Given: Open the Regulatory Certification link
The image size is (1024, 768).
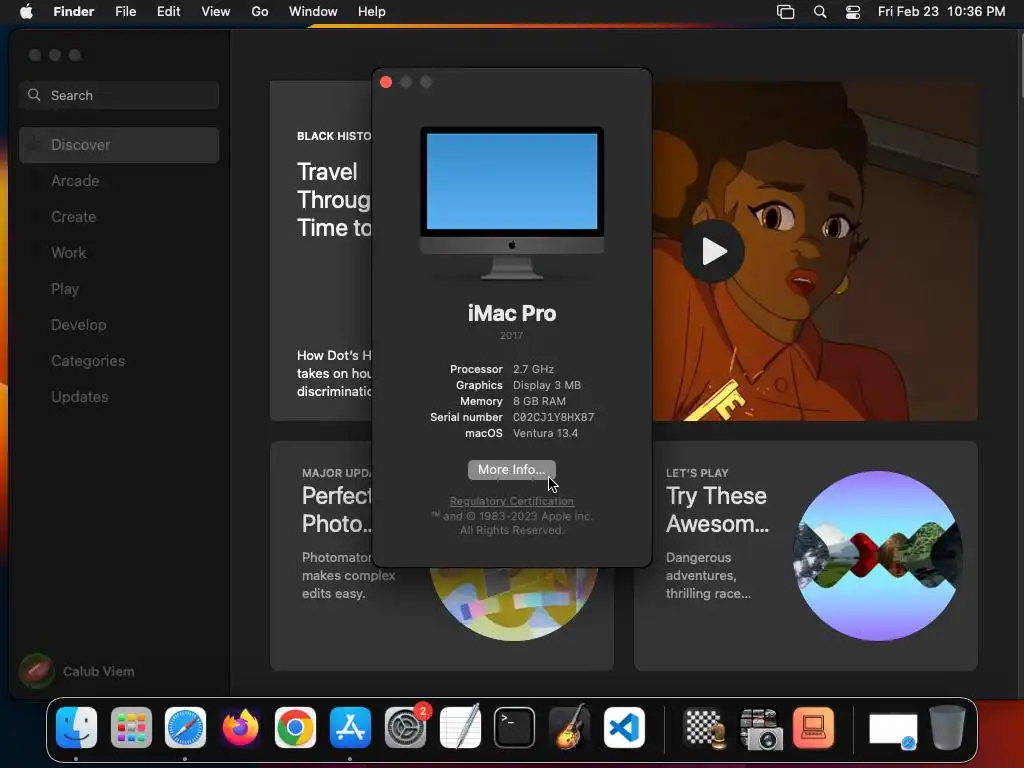Looking at the screenshot, I should (511, 501).
